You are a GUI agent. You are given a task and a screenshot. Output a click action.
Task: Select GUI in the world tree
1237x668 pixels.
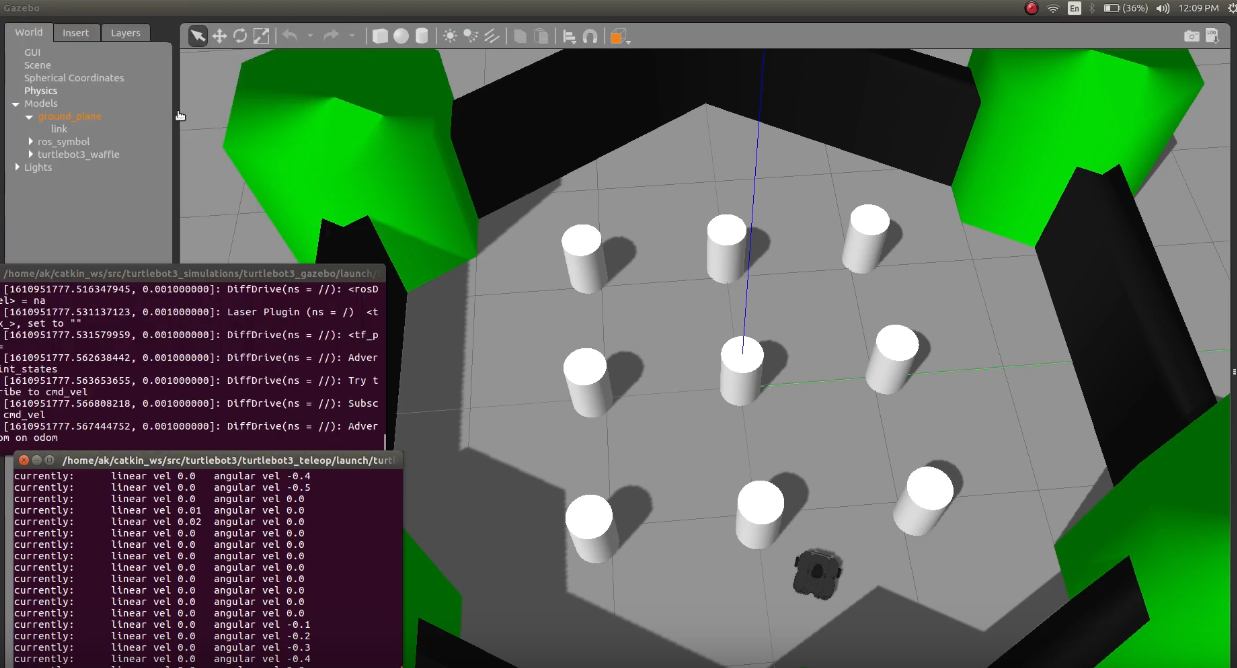(x=33, y=52)
